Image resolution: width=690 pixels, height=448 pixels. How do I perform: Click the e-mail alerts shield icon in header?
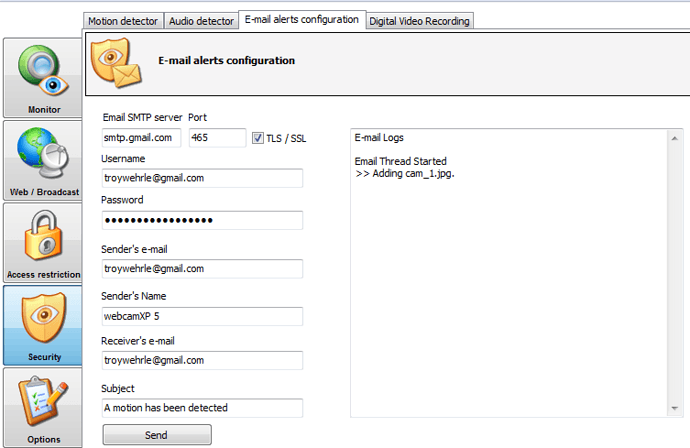116,62
